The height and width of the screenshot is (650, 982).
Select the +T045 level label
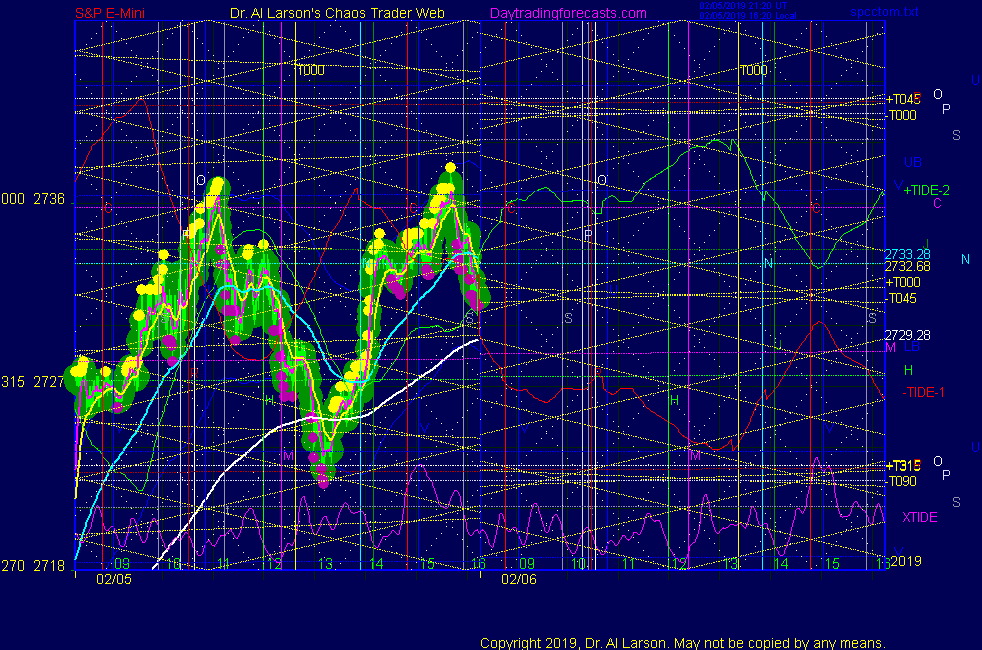[x=903, y=99]
